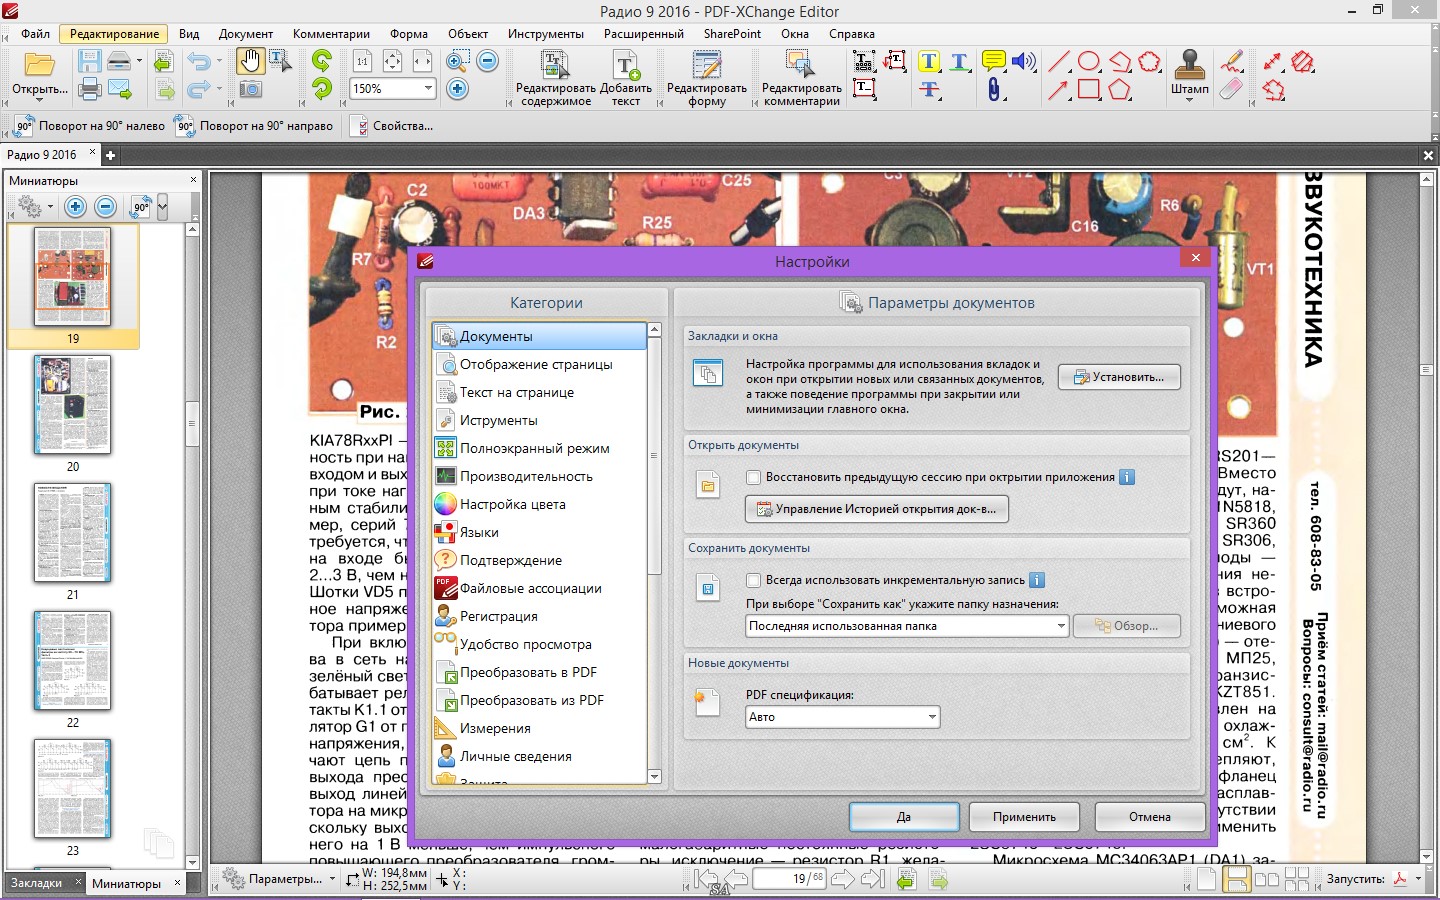The height and width of the screenshot is (900, 1440).
Task: Select the Sound annotation speaker tool
Action: coord(1023,61)
